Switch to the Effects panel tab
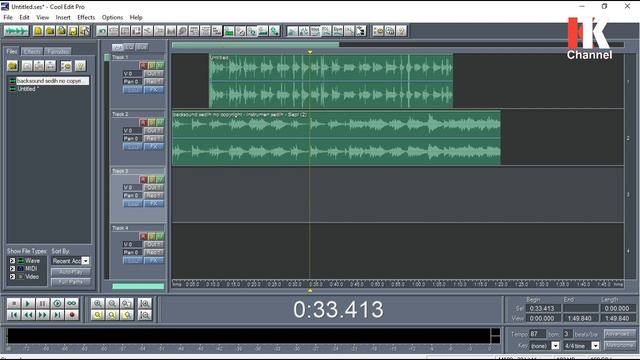 point(32,51)
